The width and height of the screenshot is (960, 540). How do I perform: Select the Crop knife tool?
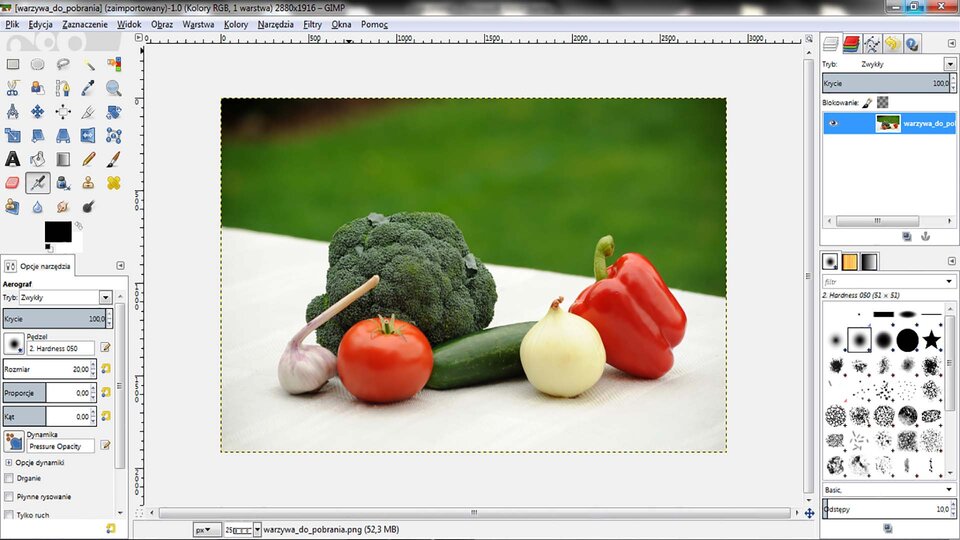[x=88, y=111]
